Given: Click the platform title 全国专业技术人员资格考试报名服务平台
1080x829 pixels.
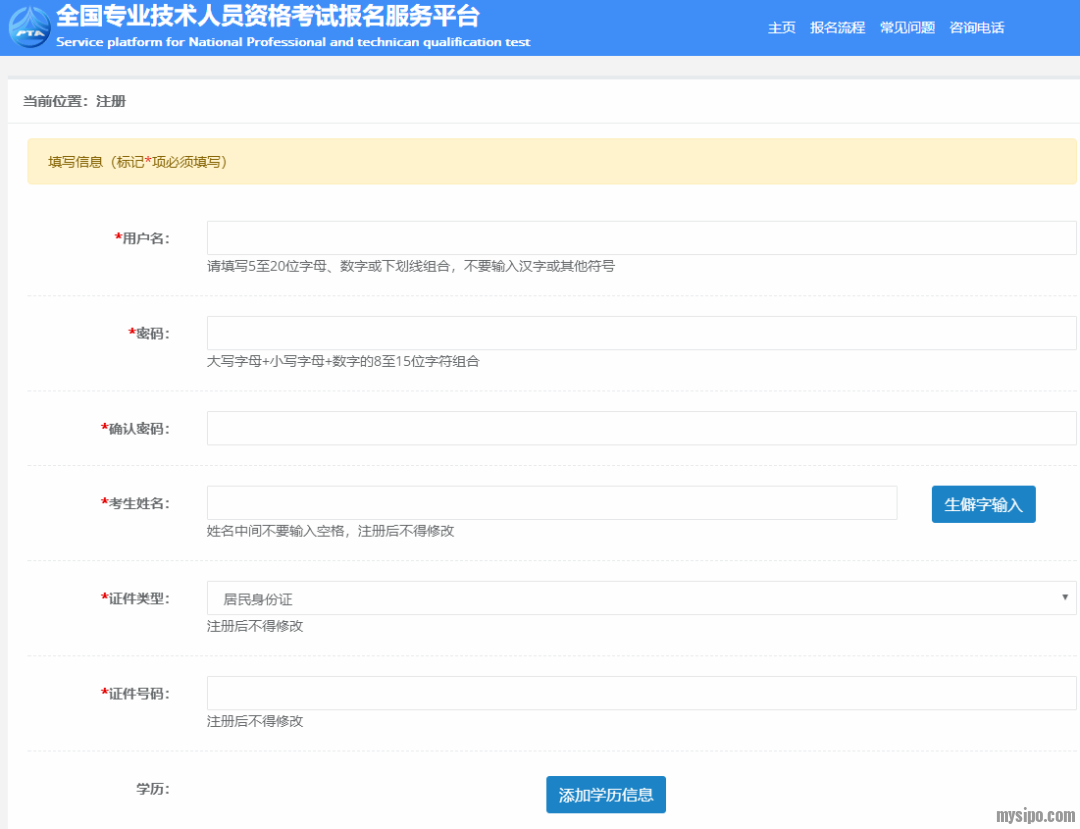Looking at the screenshot, I should click(268, 17).
